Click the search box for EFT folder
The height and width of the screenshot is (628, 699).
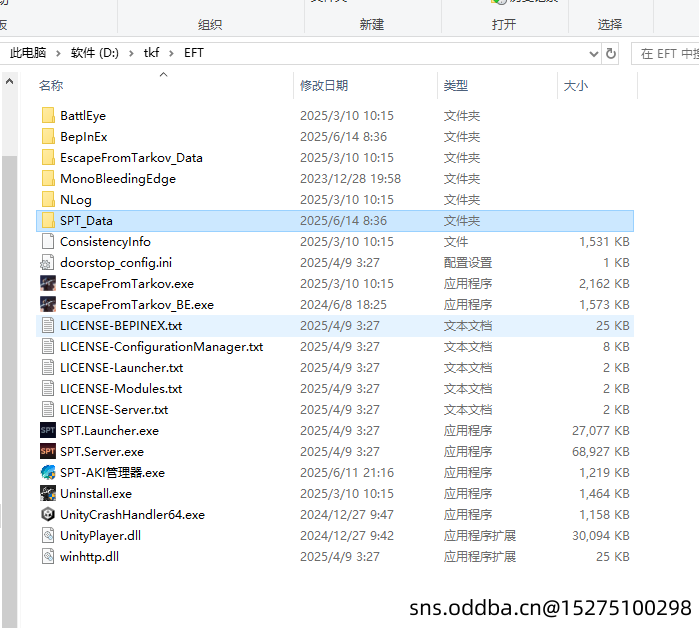click(666, 53)
